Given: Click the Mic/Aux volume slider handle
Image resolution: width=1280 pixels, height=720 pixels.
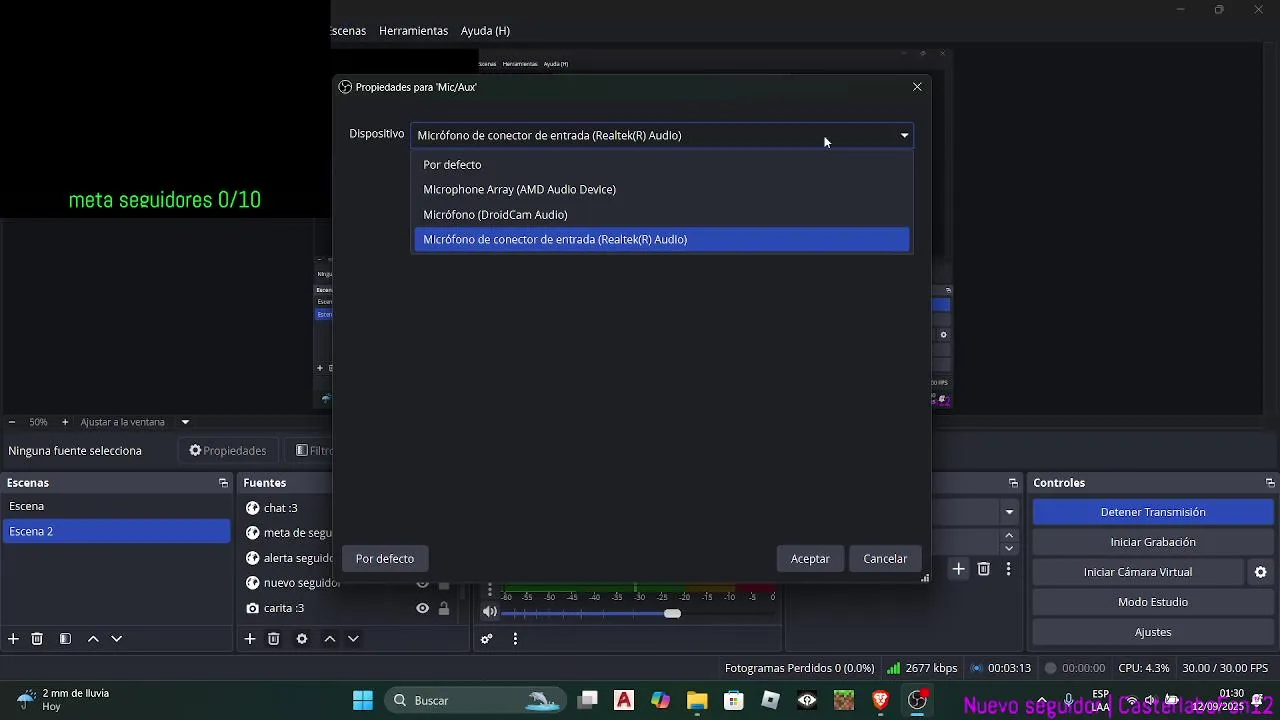Looking at the screenshot, I should point(673,613).
